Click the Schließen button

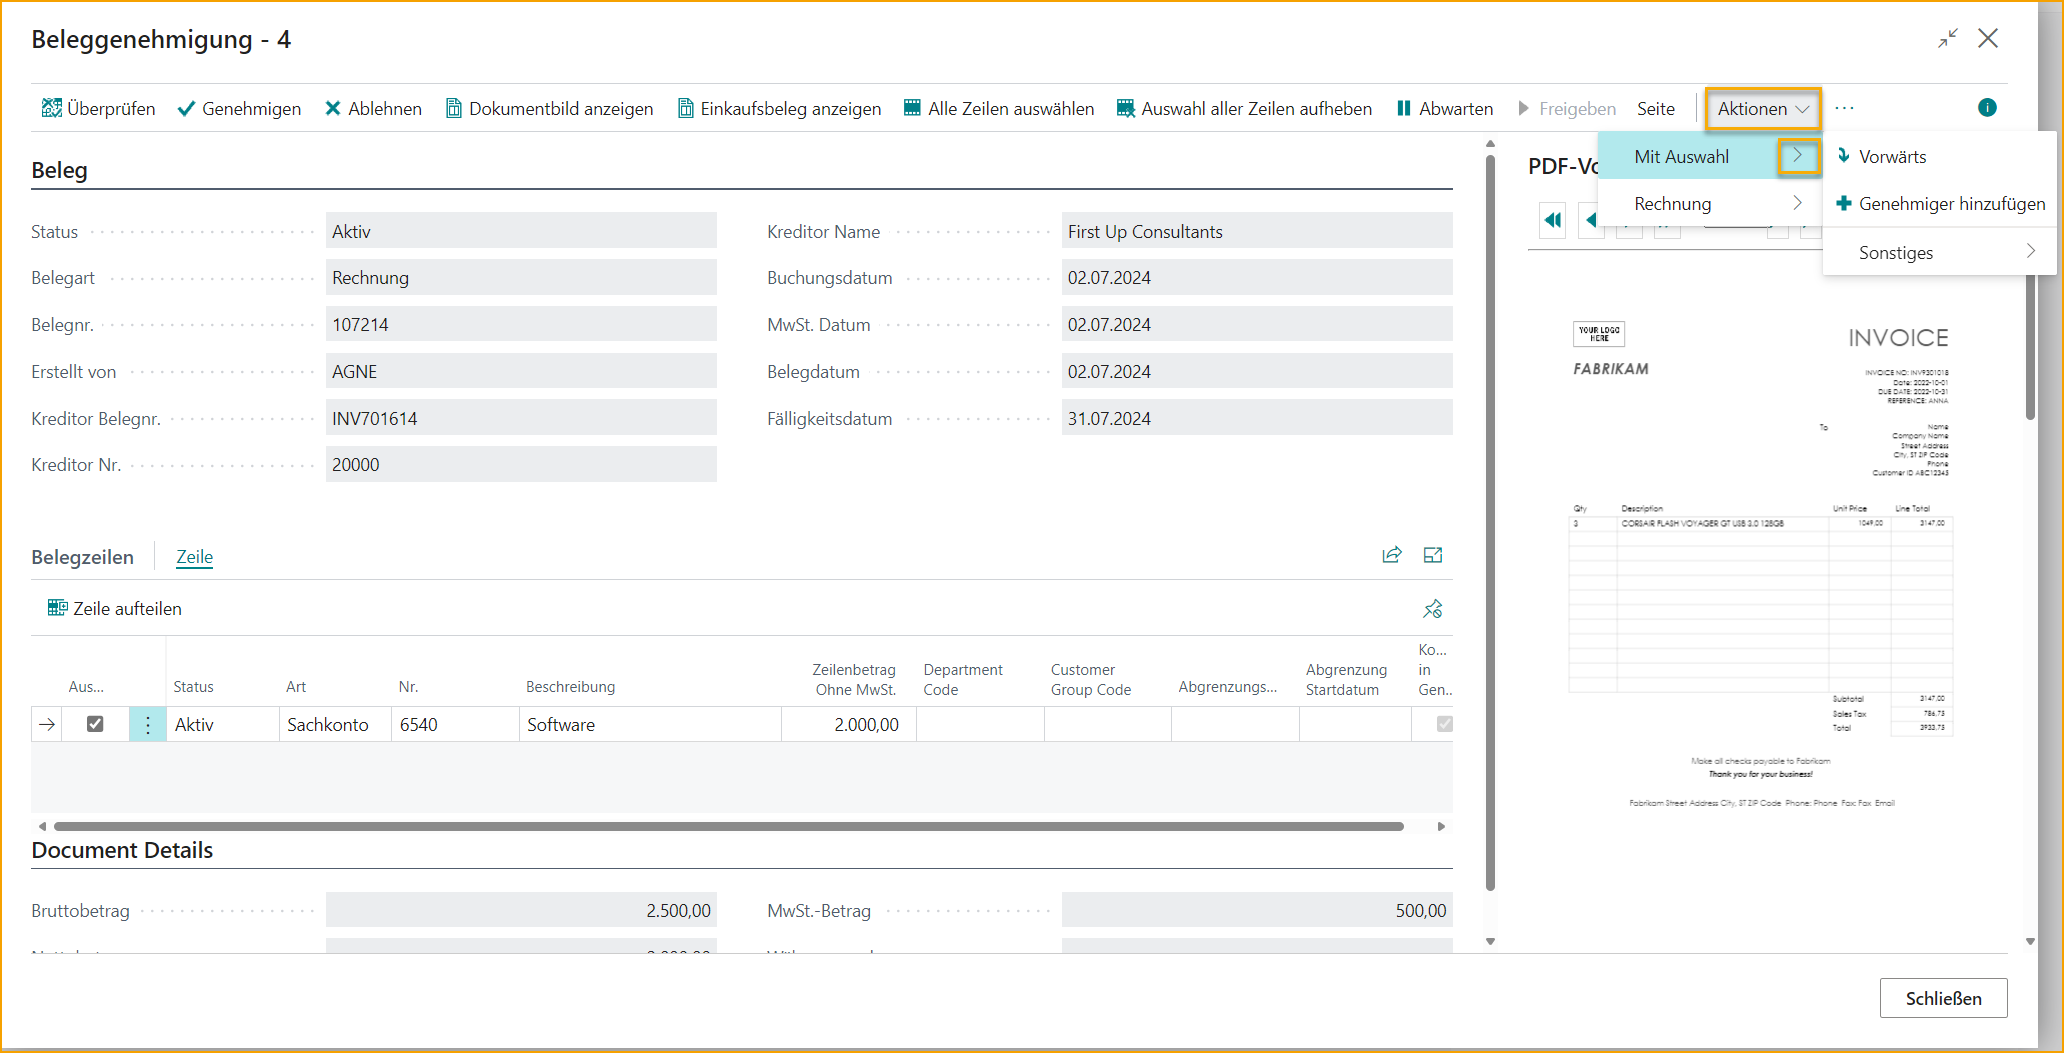click(1942, 998)
